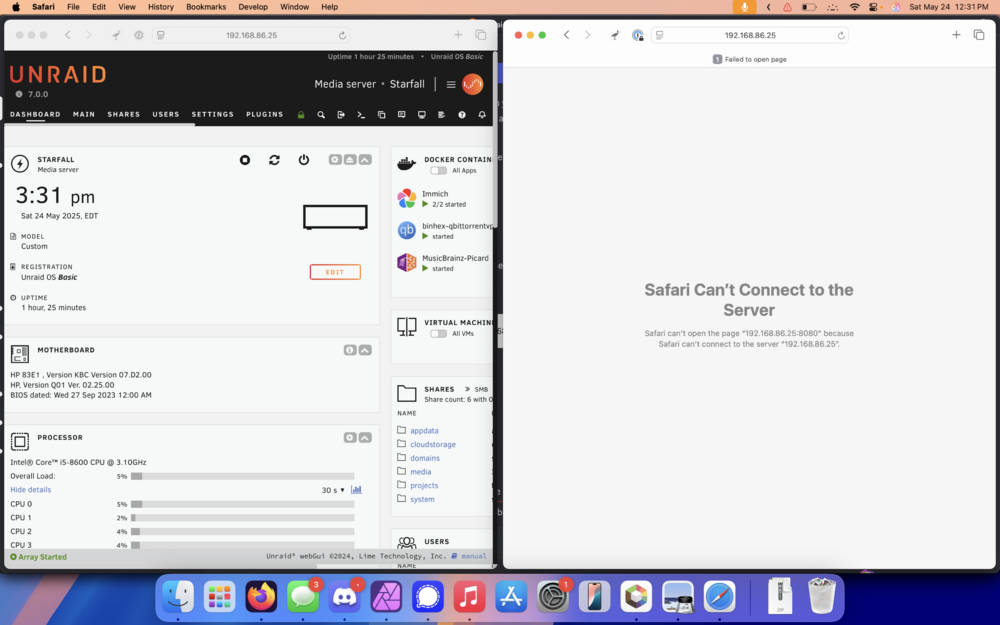Collapse the Starfall tile with chevron
The width and height of the screenshot is (1000, 625).
point(365,159)
